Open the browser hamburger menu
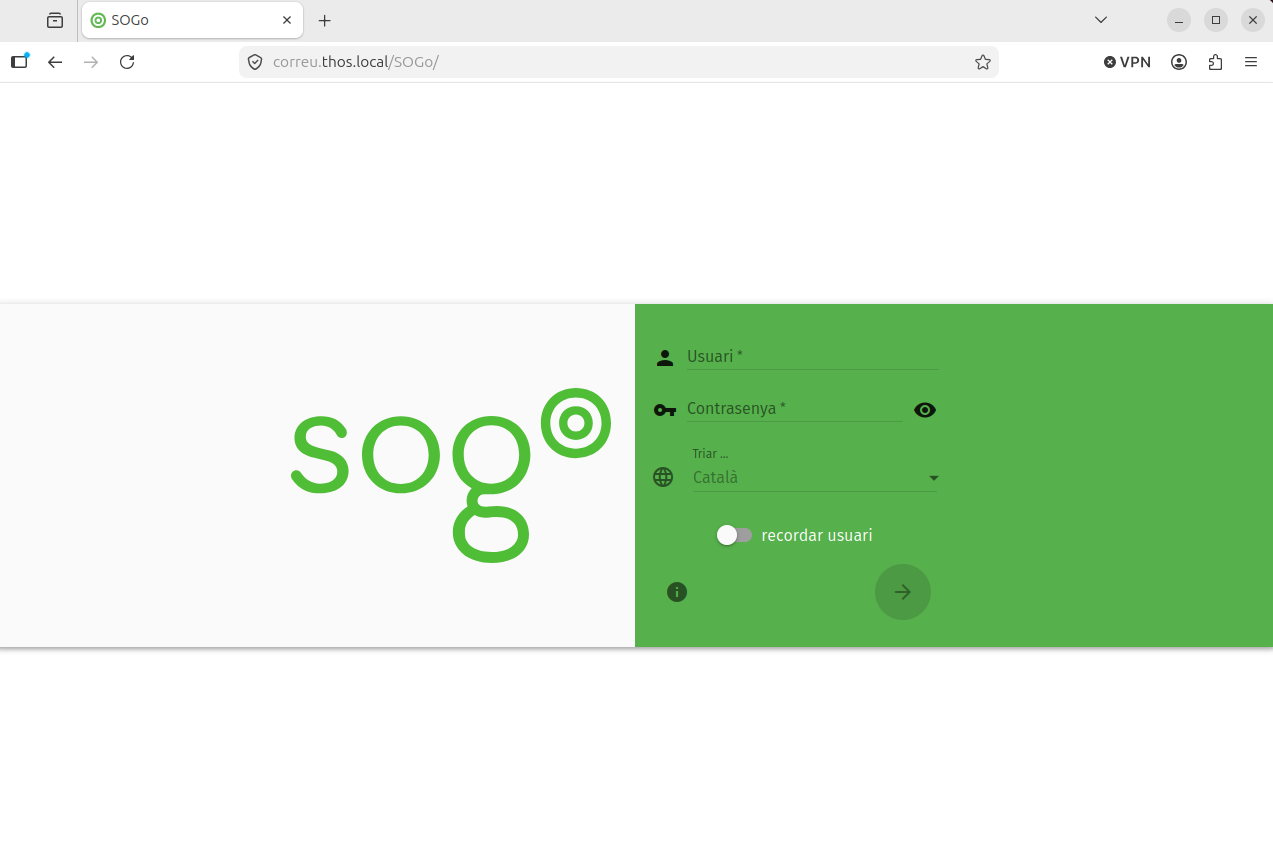The width and height of the screenshot is (1273, 858). [1251, 62]
